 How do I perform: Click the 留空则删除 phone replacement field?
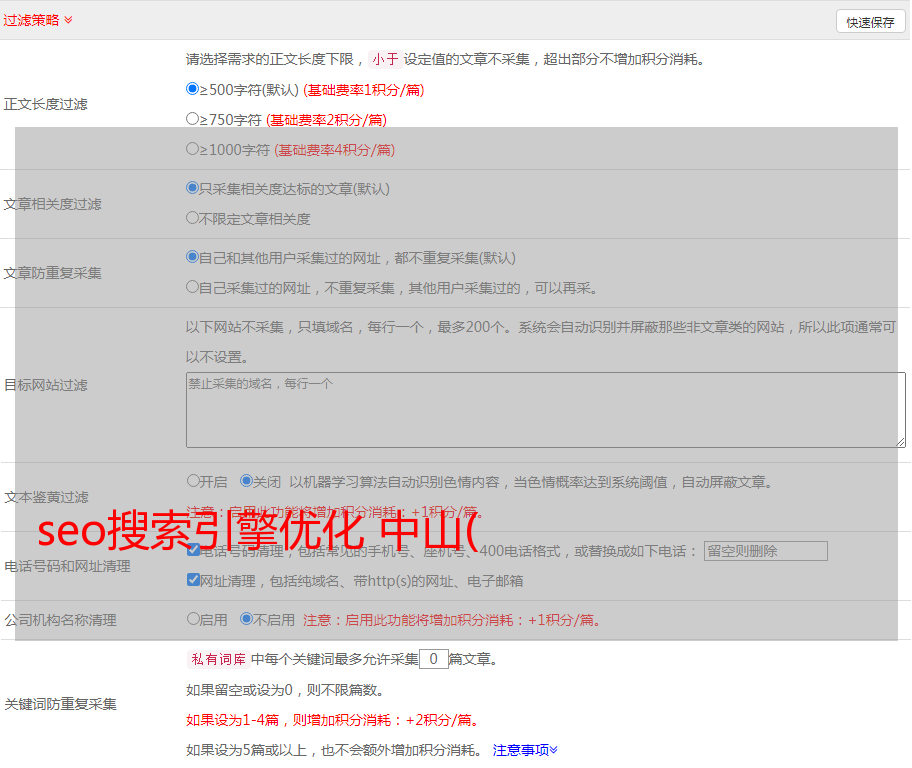click(x=765, y=551)
